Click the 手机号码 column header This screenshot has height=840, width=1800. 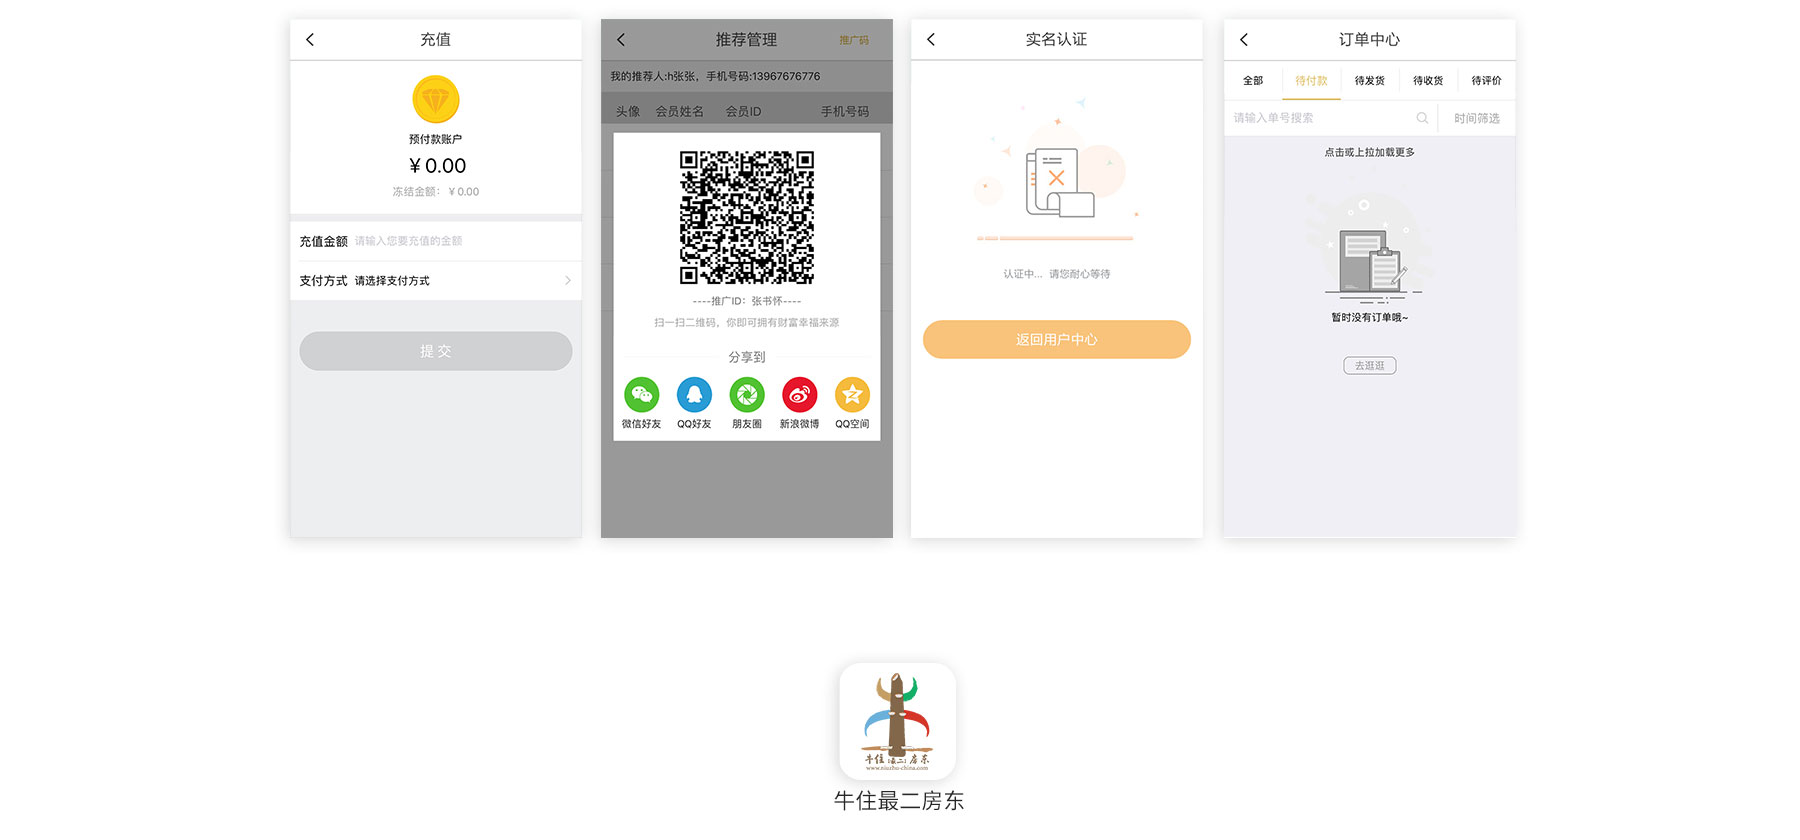(x=845, y=111)
